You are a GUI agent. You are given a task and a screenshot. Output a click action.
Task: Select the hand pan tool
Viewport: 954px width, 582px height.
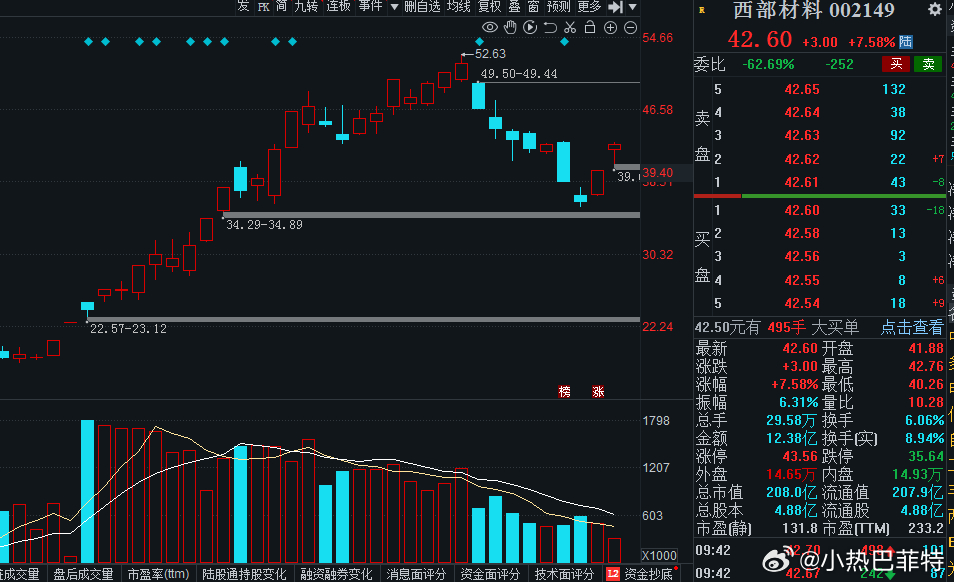[510, 27]
